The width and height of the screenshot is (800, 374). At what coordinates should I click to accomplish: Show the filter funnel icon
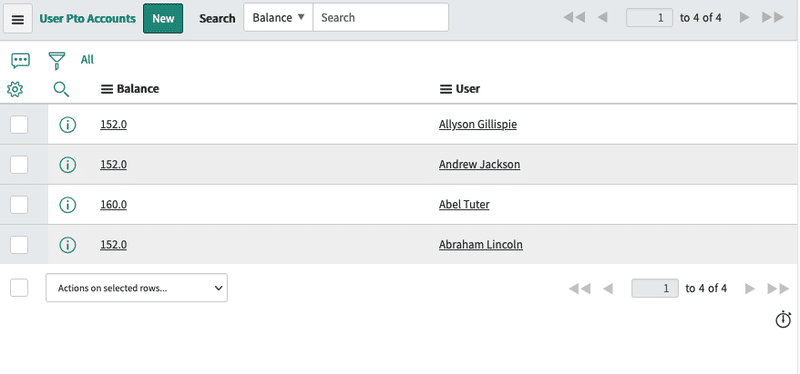tap(57, 61)
